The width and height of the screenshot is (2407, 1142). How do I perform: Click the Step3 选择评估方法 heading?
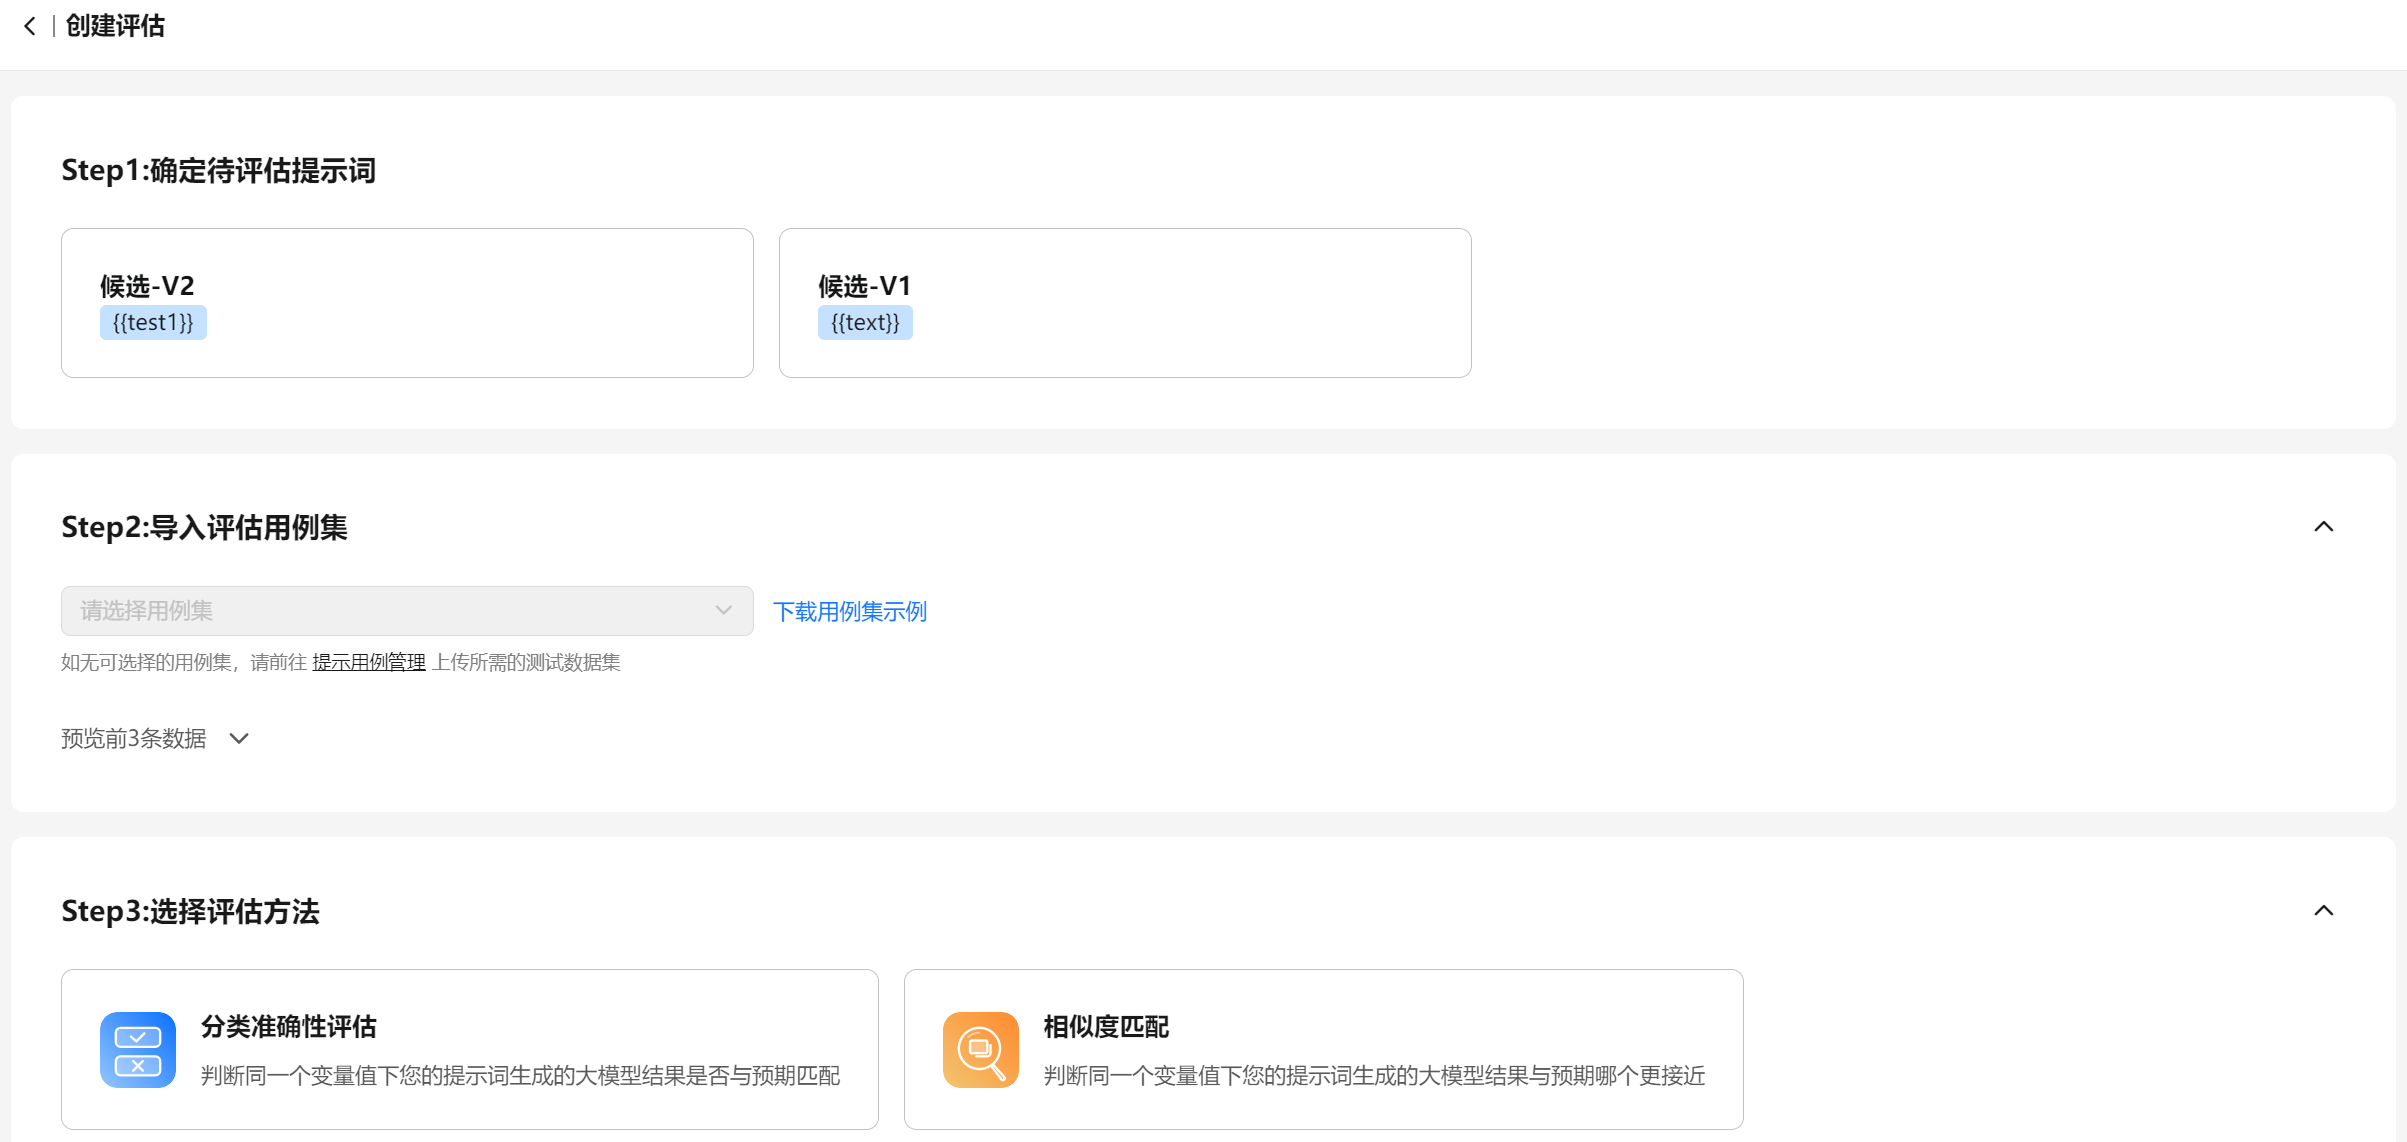point(191,911)
